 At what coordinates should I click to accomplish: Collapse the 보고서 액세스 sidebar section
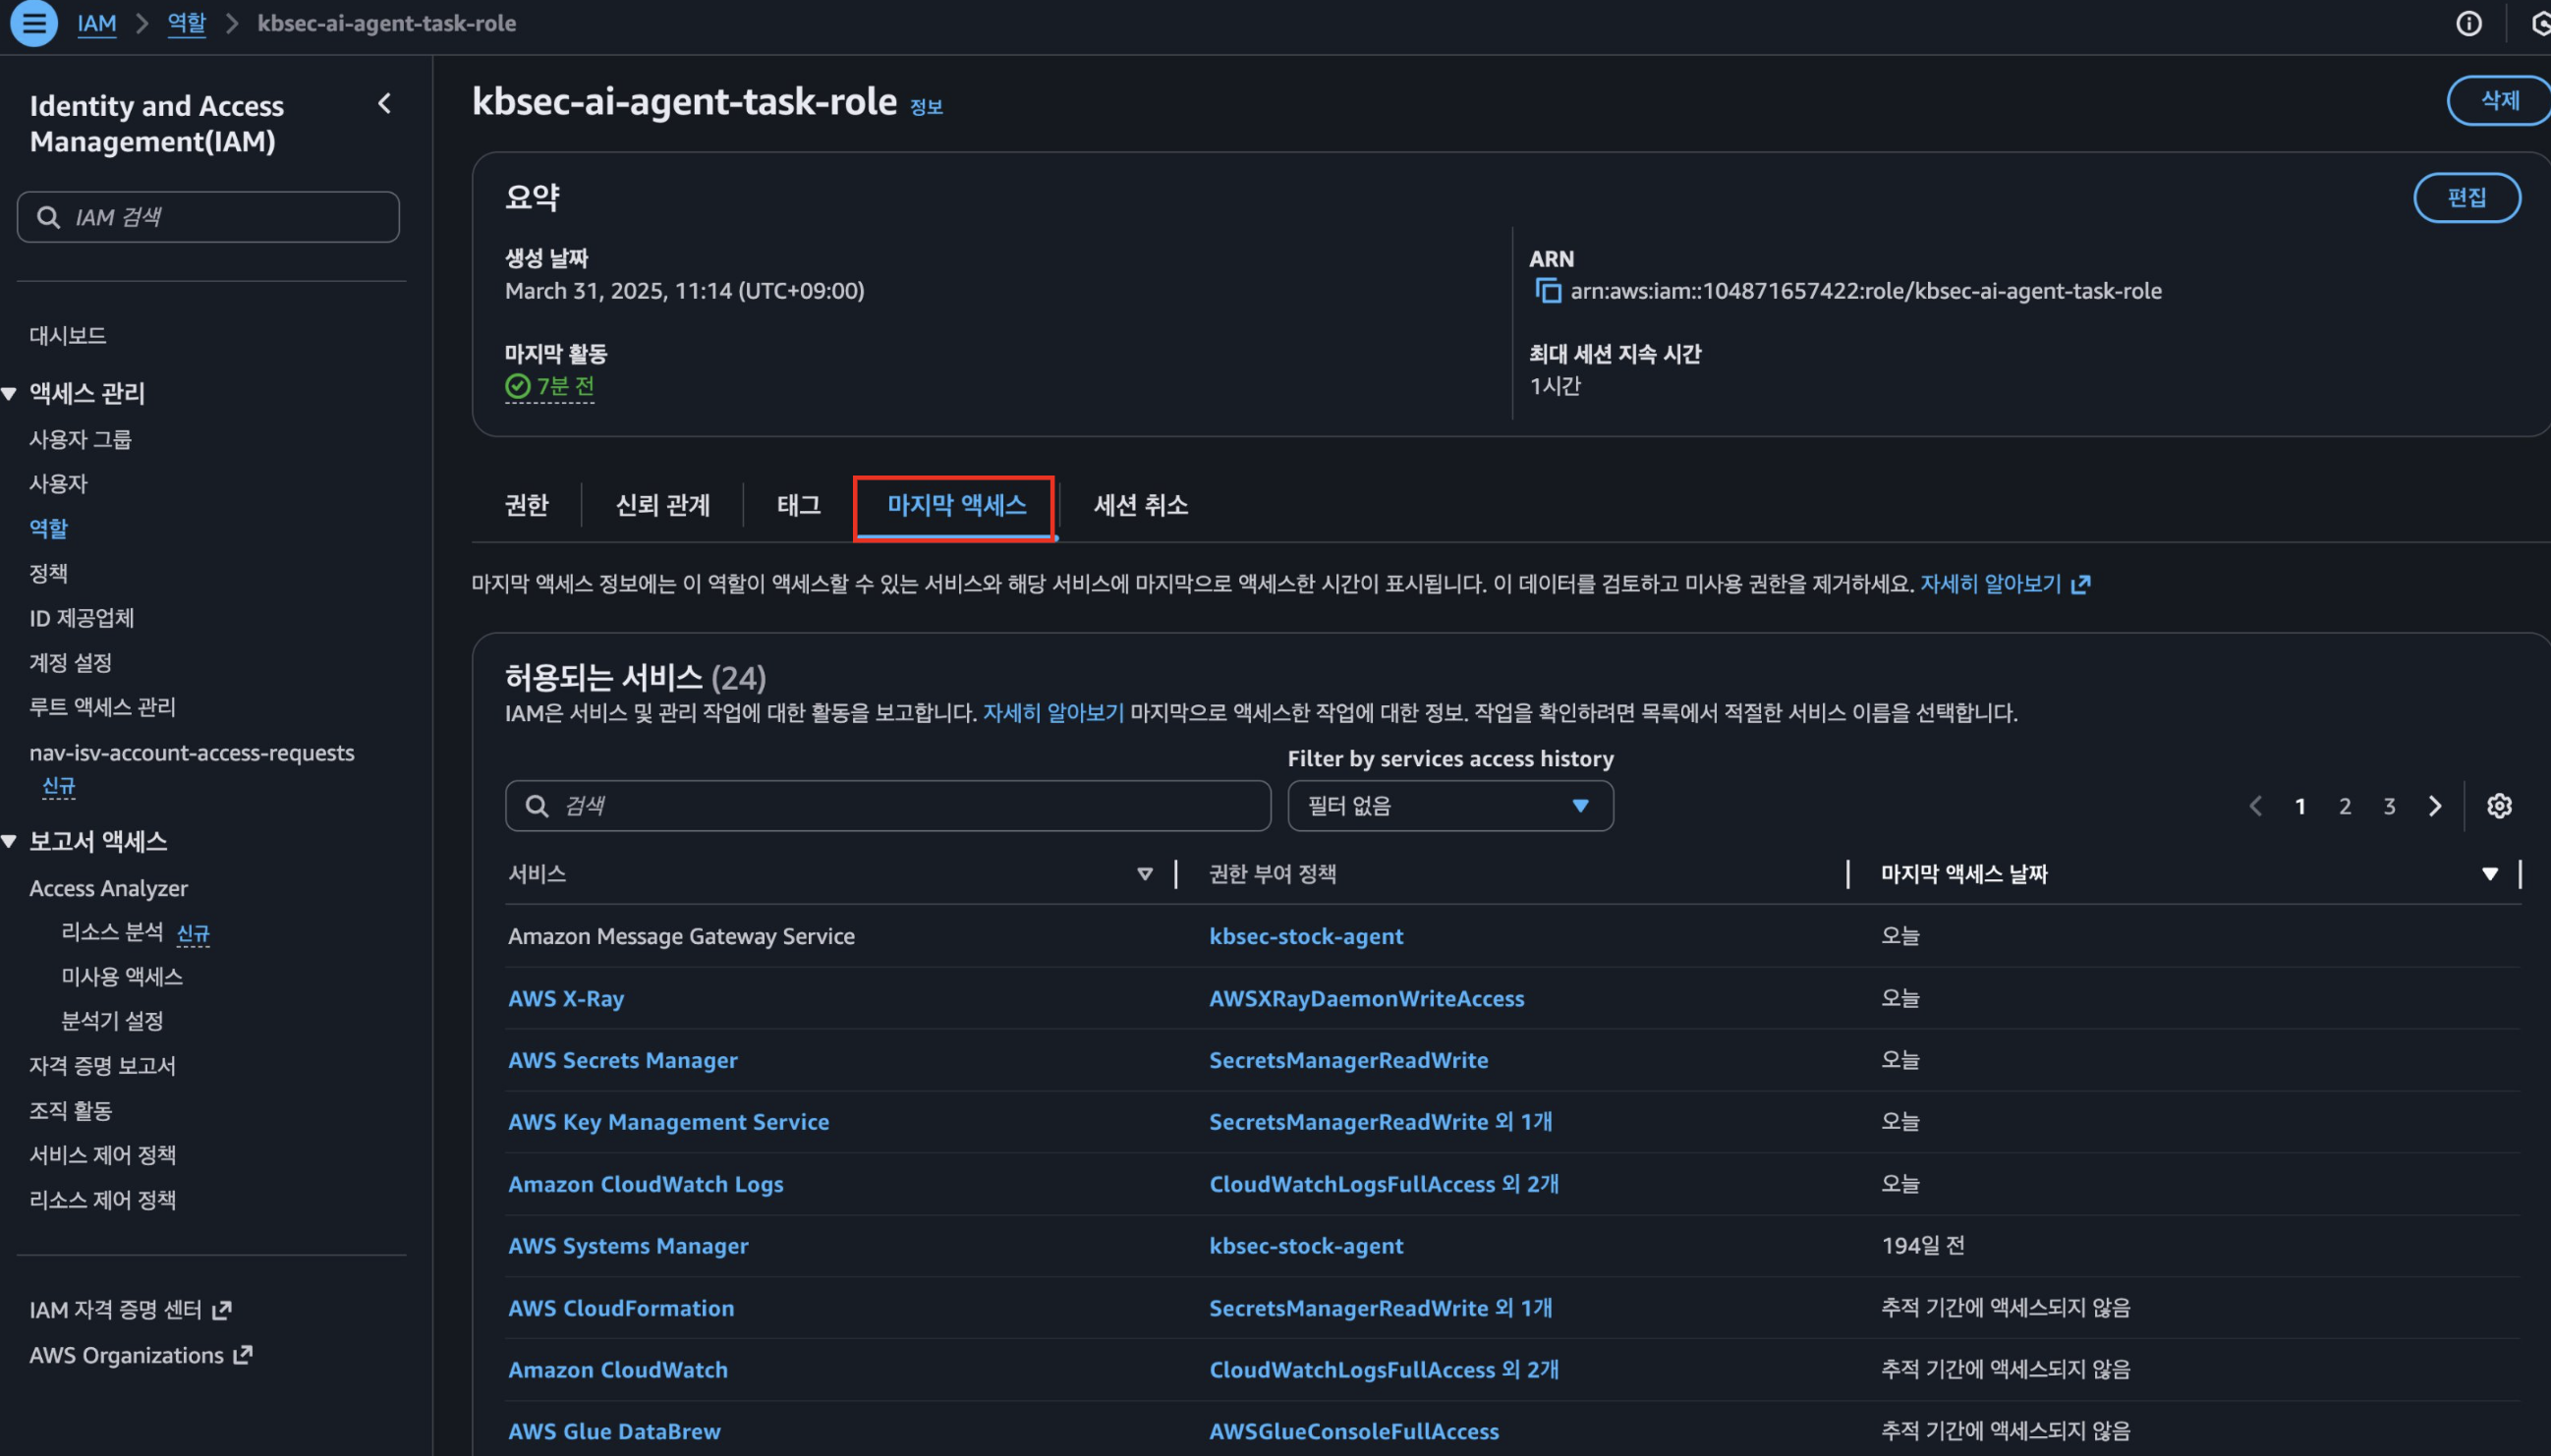click(10, 842)
